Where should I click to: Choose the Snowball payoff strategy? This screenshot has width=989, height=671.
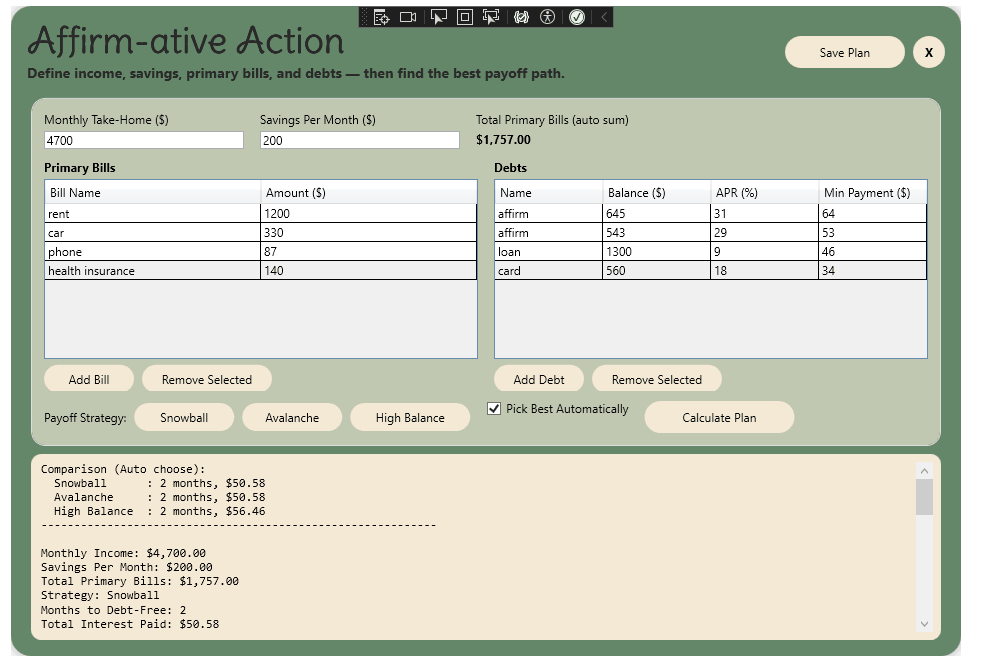click(184, 418)
